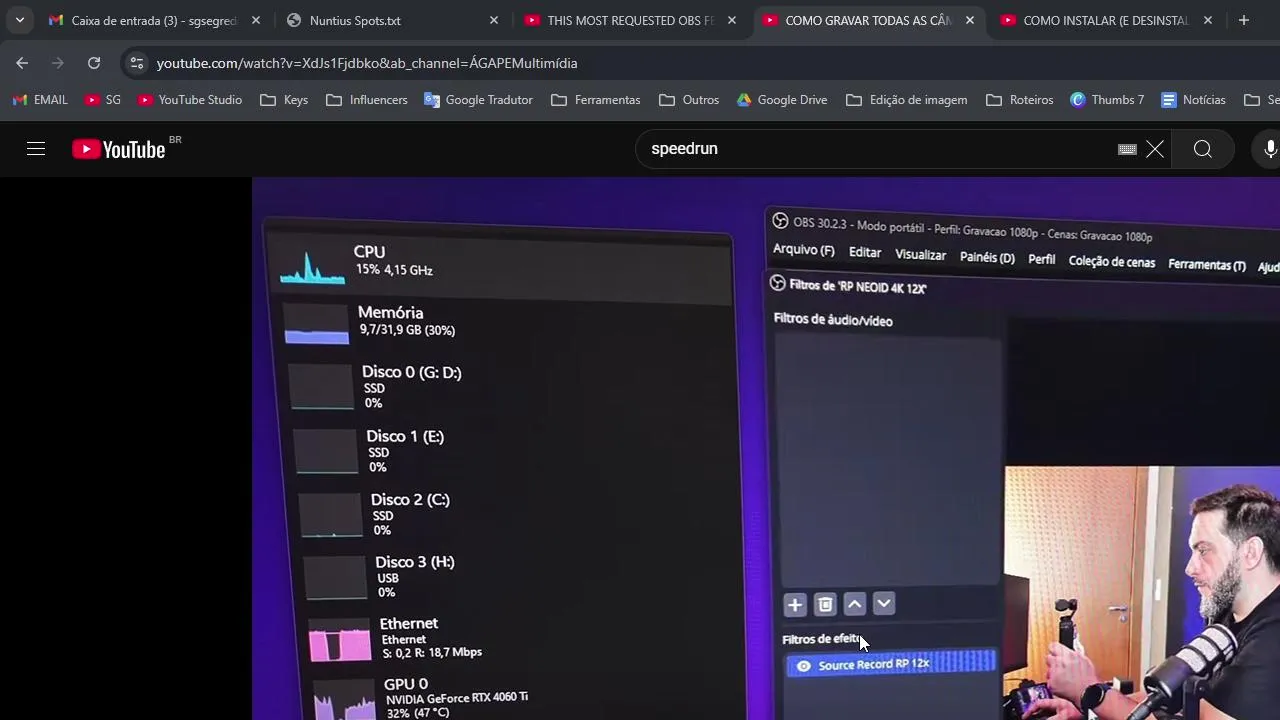1280x720 pixels.
Task: Open OBS Ferramentas (T) menu
Action: coord(1206,265)
